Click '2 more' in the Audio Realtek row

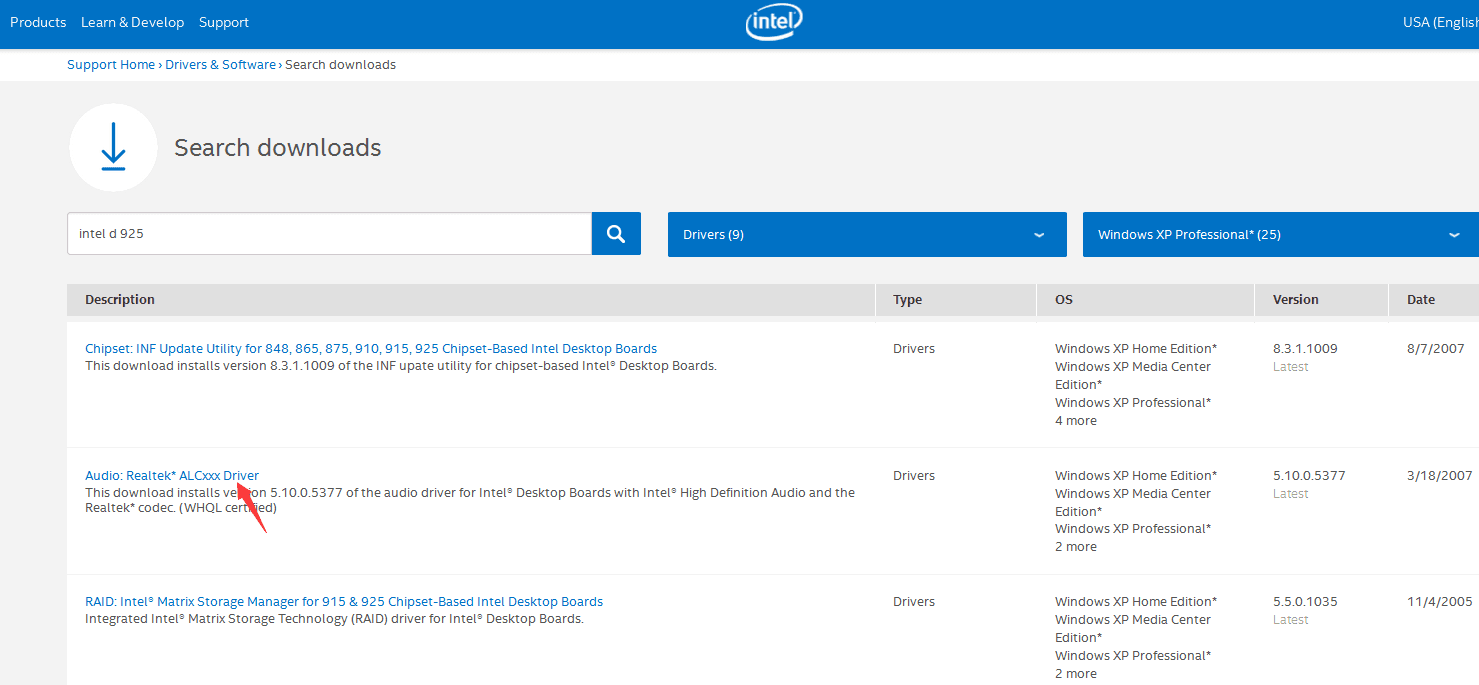(1076, 547)
